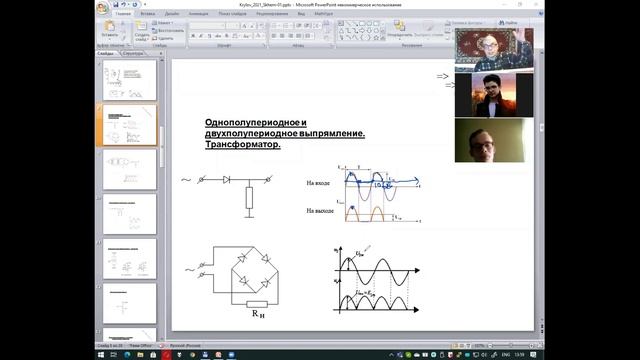Switch to the Главная ribbon tab
This screenshot has width=640, height=360.
(123, 13)
